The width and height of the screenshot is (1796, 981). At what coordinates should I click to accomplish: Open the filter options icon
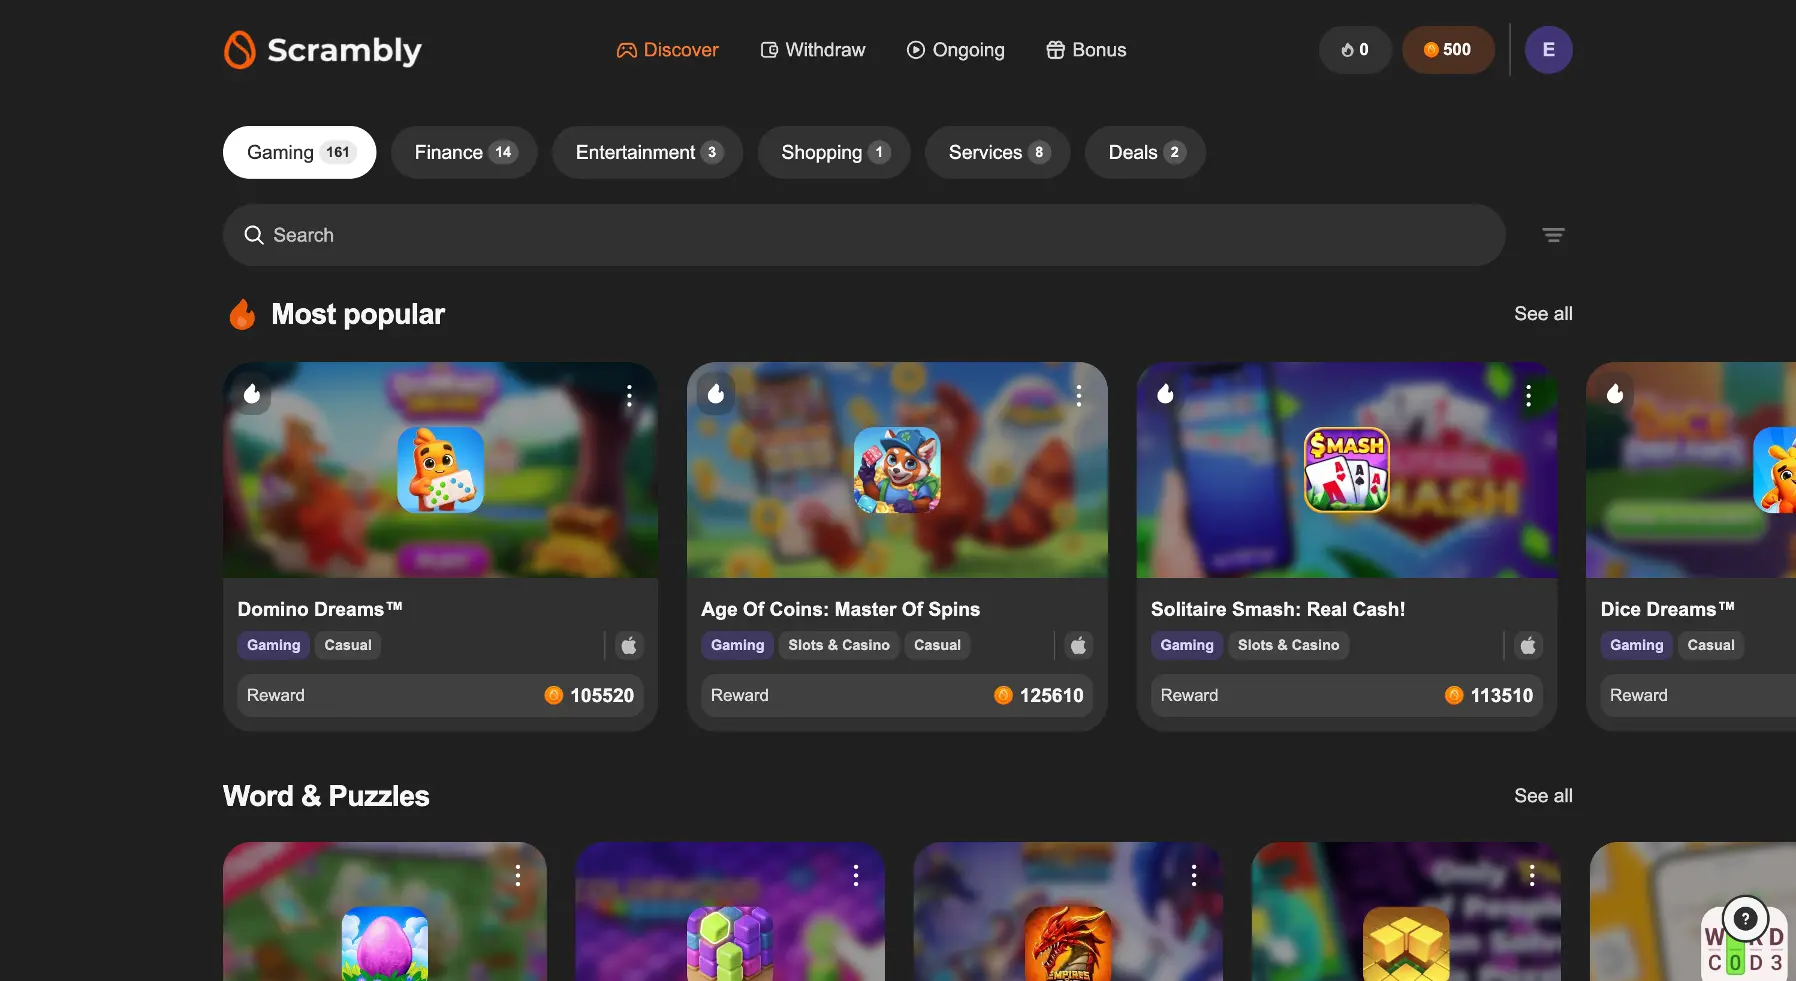click(x=1553, y=235)
